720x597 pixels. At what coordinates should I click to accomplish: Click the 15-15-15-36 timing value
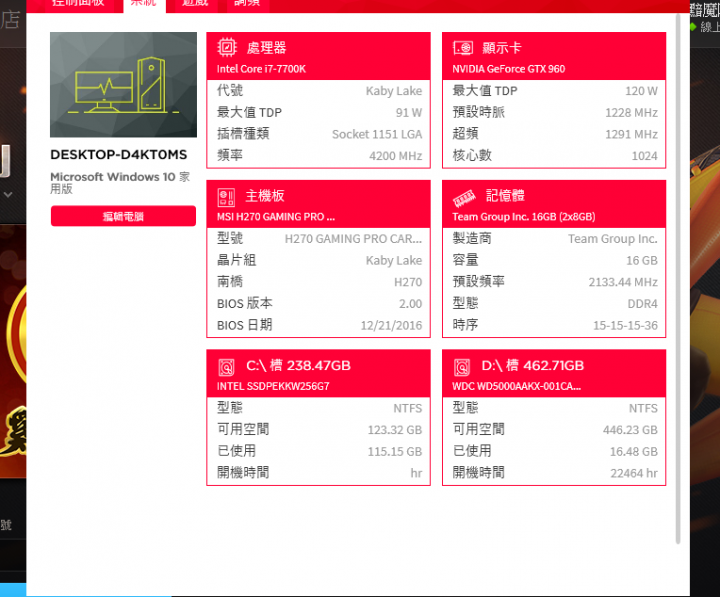click(x=625, y=325)
